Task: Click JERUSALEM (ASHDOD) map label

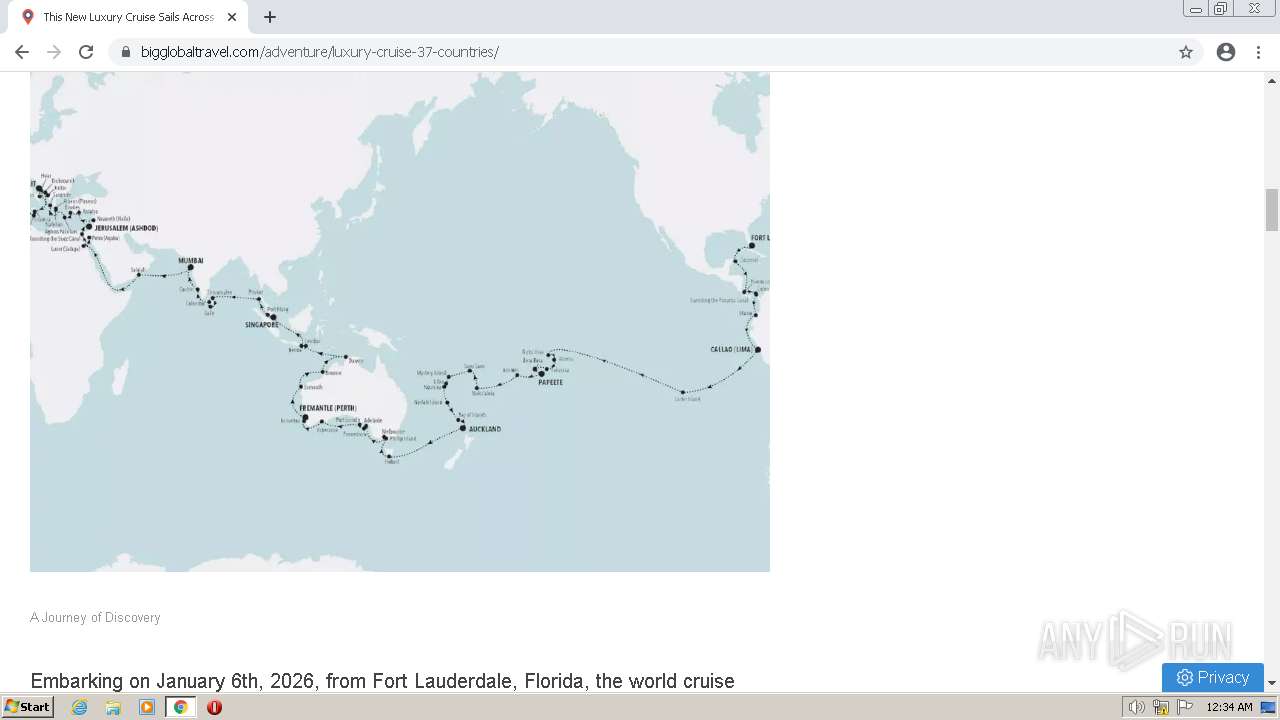Action: coord(126,228)
